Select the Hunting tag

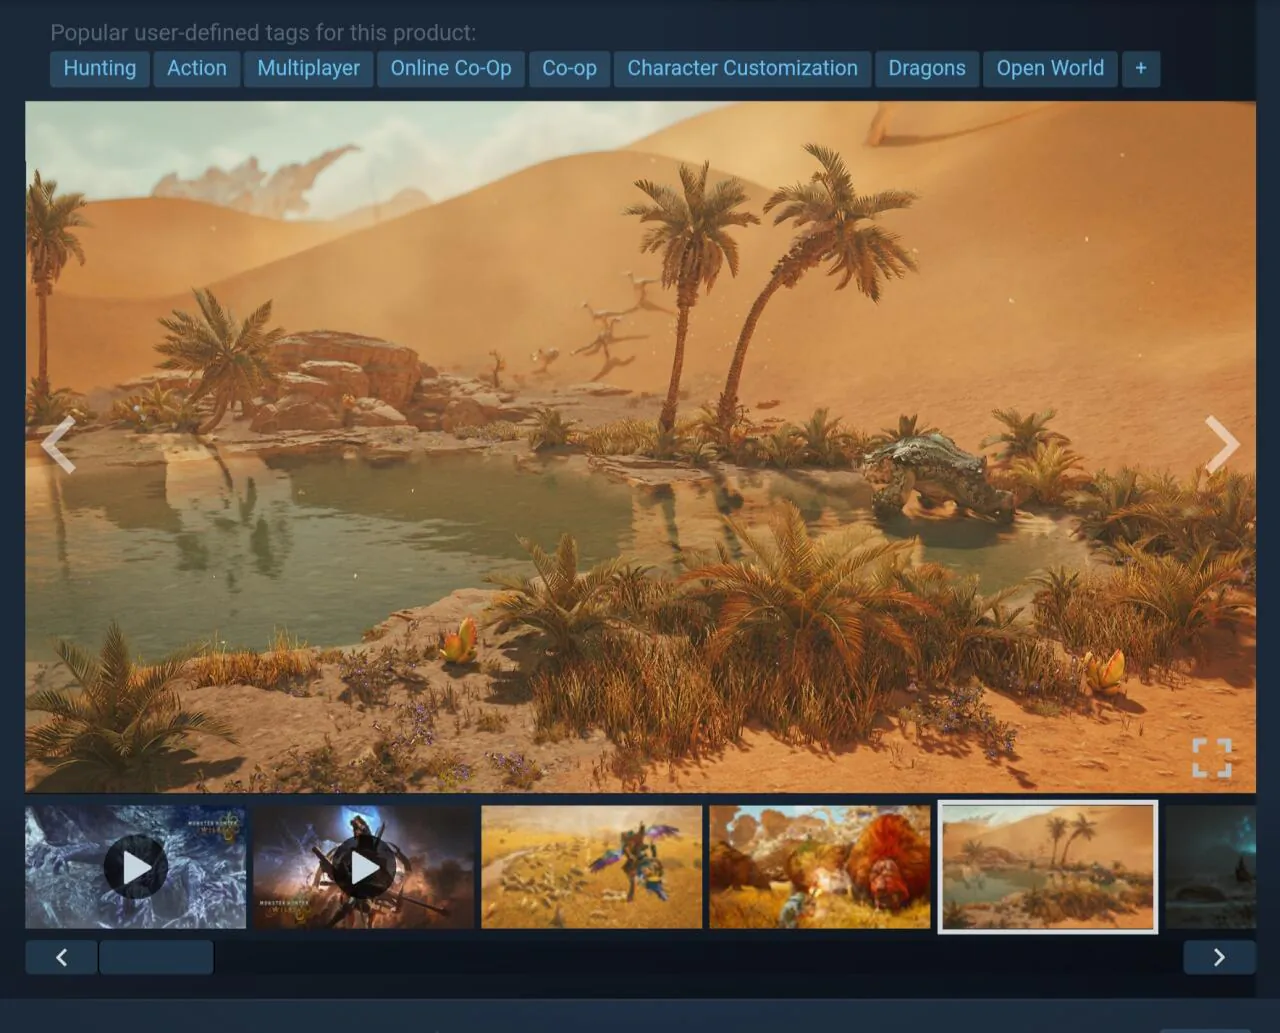[100, 69]
